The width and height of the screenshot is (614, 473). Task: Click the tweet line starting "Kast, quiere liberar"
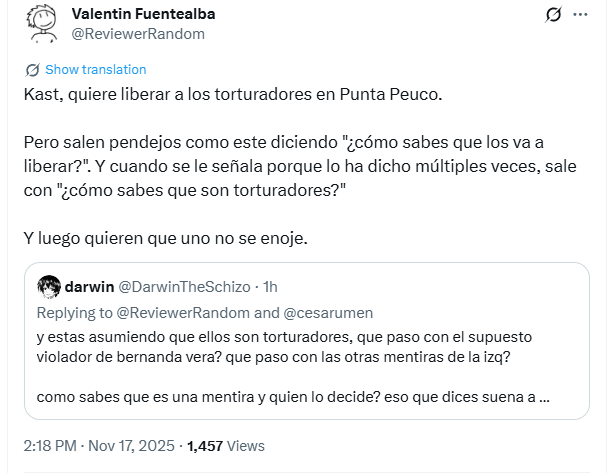click(x=231, y=95)
